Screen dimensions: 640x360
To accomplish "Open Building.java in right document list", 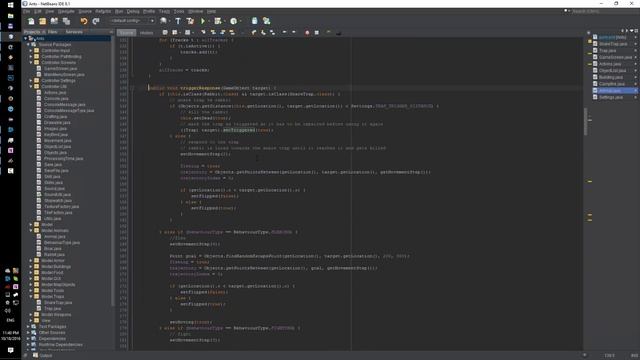I will click(x=611, y=77).
